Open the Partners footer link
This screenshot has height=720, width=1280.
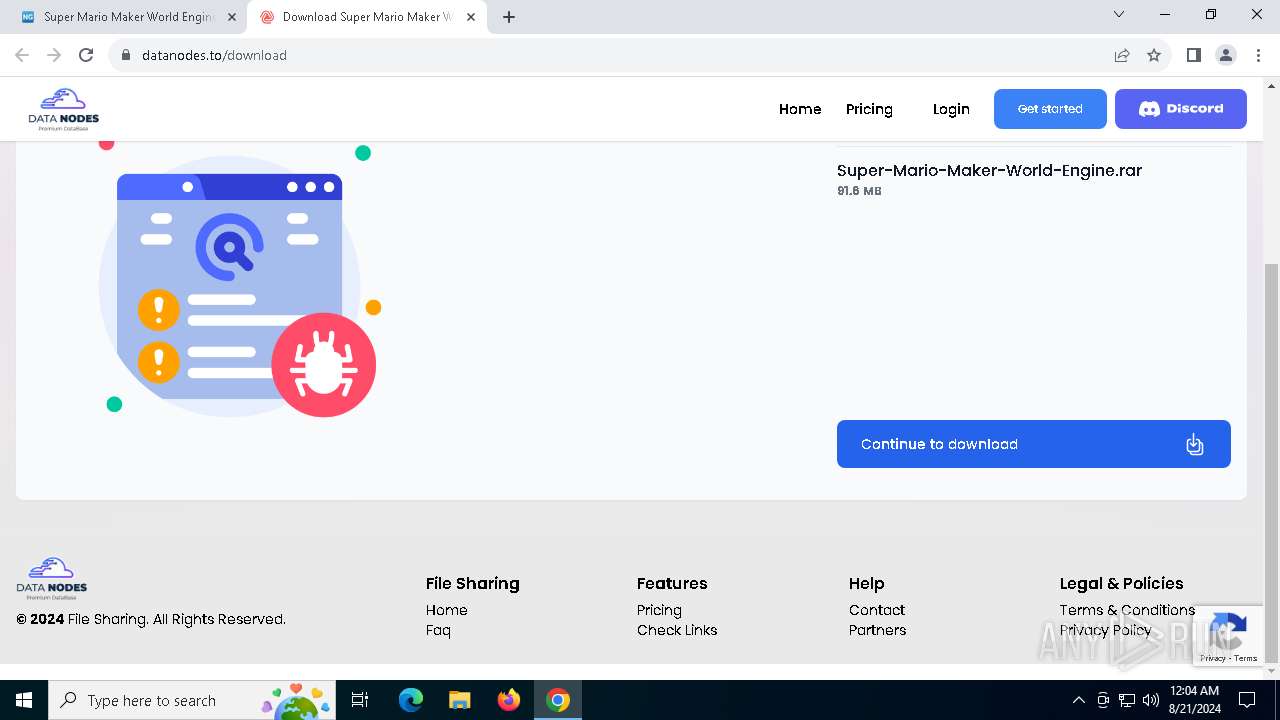coord(877,630)
